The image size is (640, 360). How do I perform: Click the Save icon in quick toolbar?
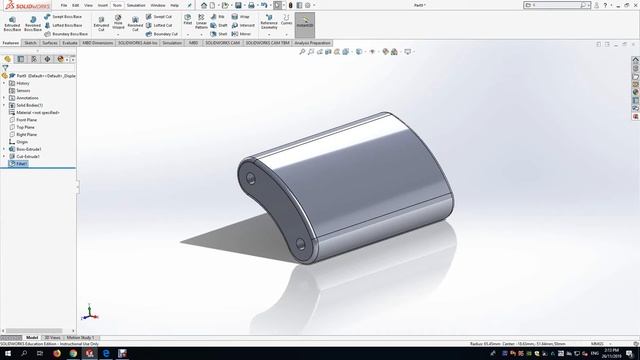point(238,5)
